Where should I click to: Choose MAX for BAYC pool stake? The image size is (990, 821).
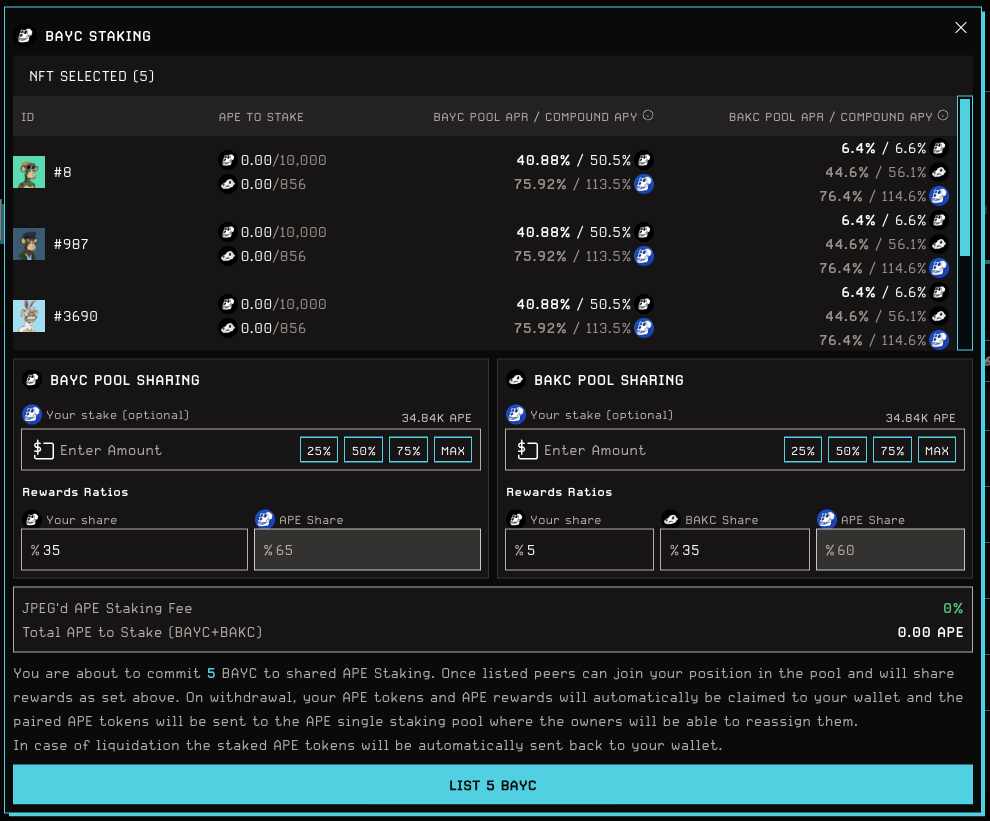[453, 450]
